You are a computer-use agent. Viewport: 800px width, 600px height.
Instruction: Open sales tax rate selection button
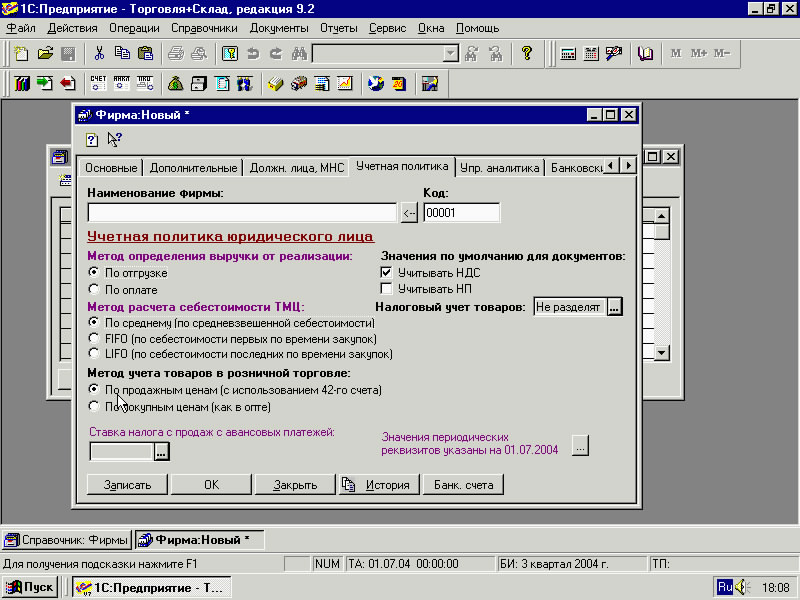coord(161,452)
